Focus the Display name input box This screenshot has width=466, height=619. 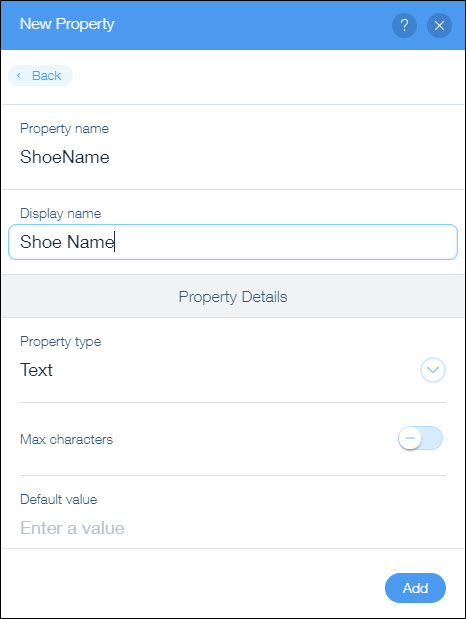pos(233,242)
